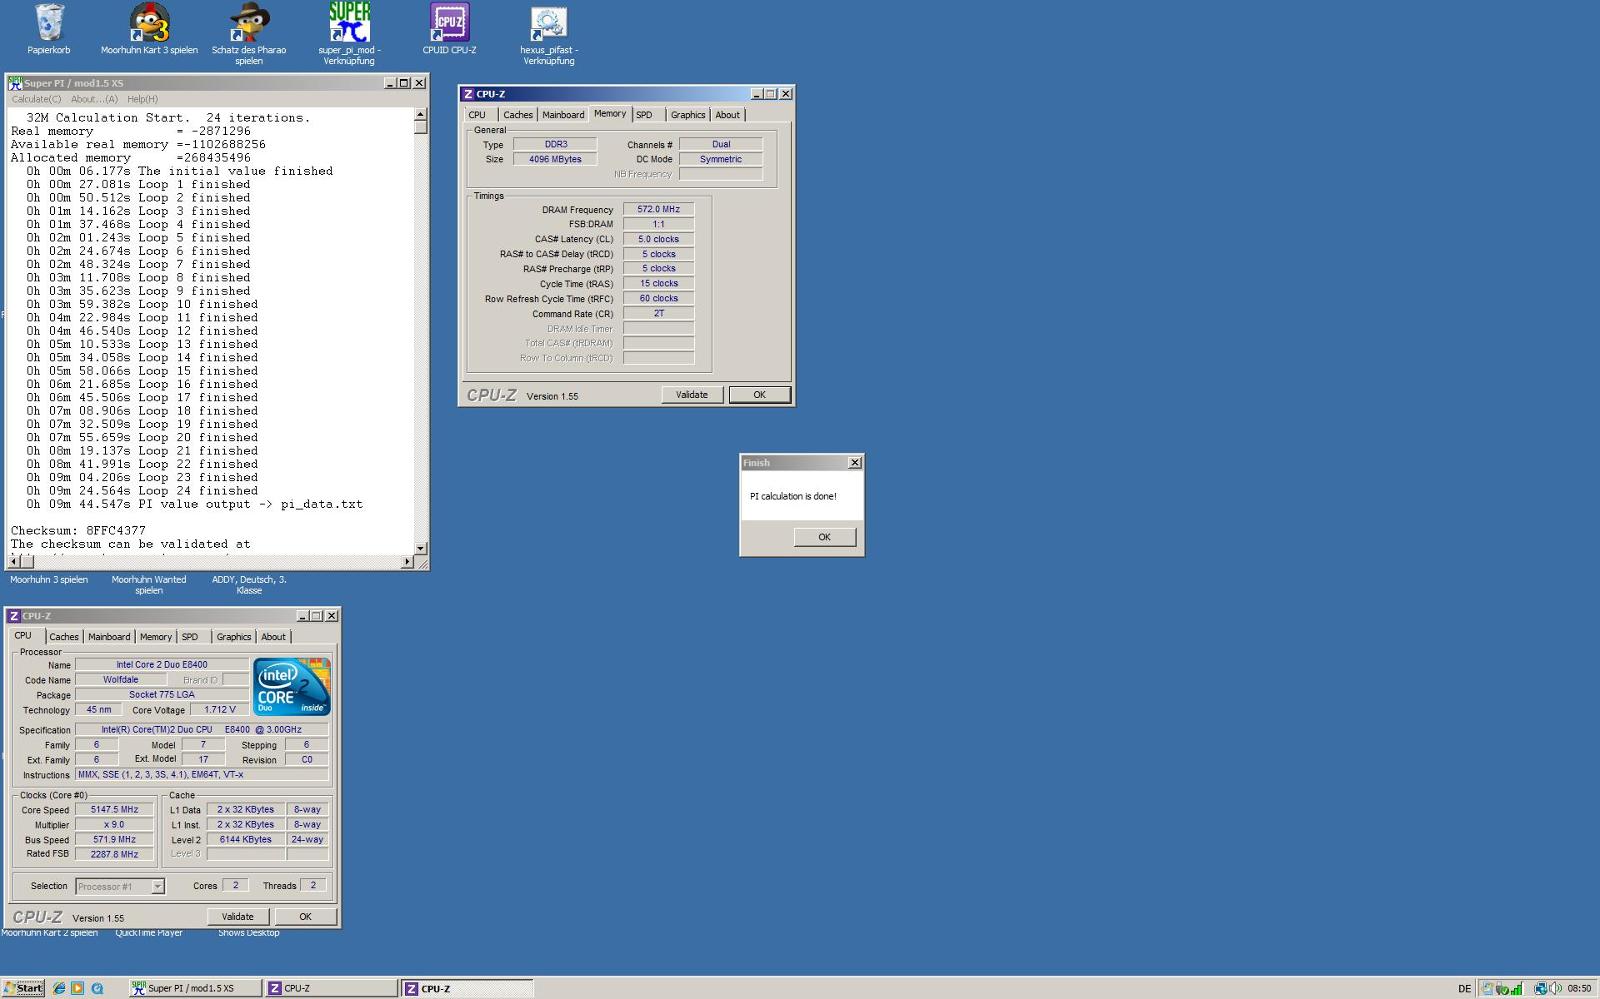This screenshot has height=999, width=1600.
Task: Expand the Processor #1 selection dropdown
Action: tap(157, 886)
